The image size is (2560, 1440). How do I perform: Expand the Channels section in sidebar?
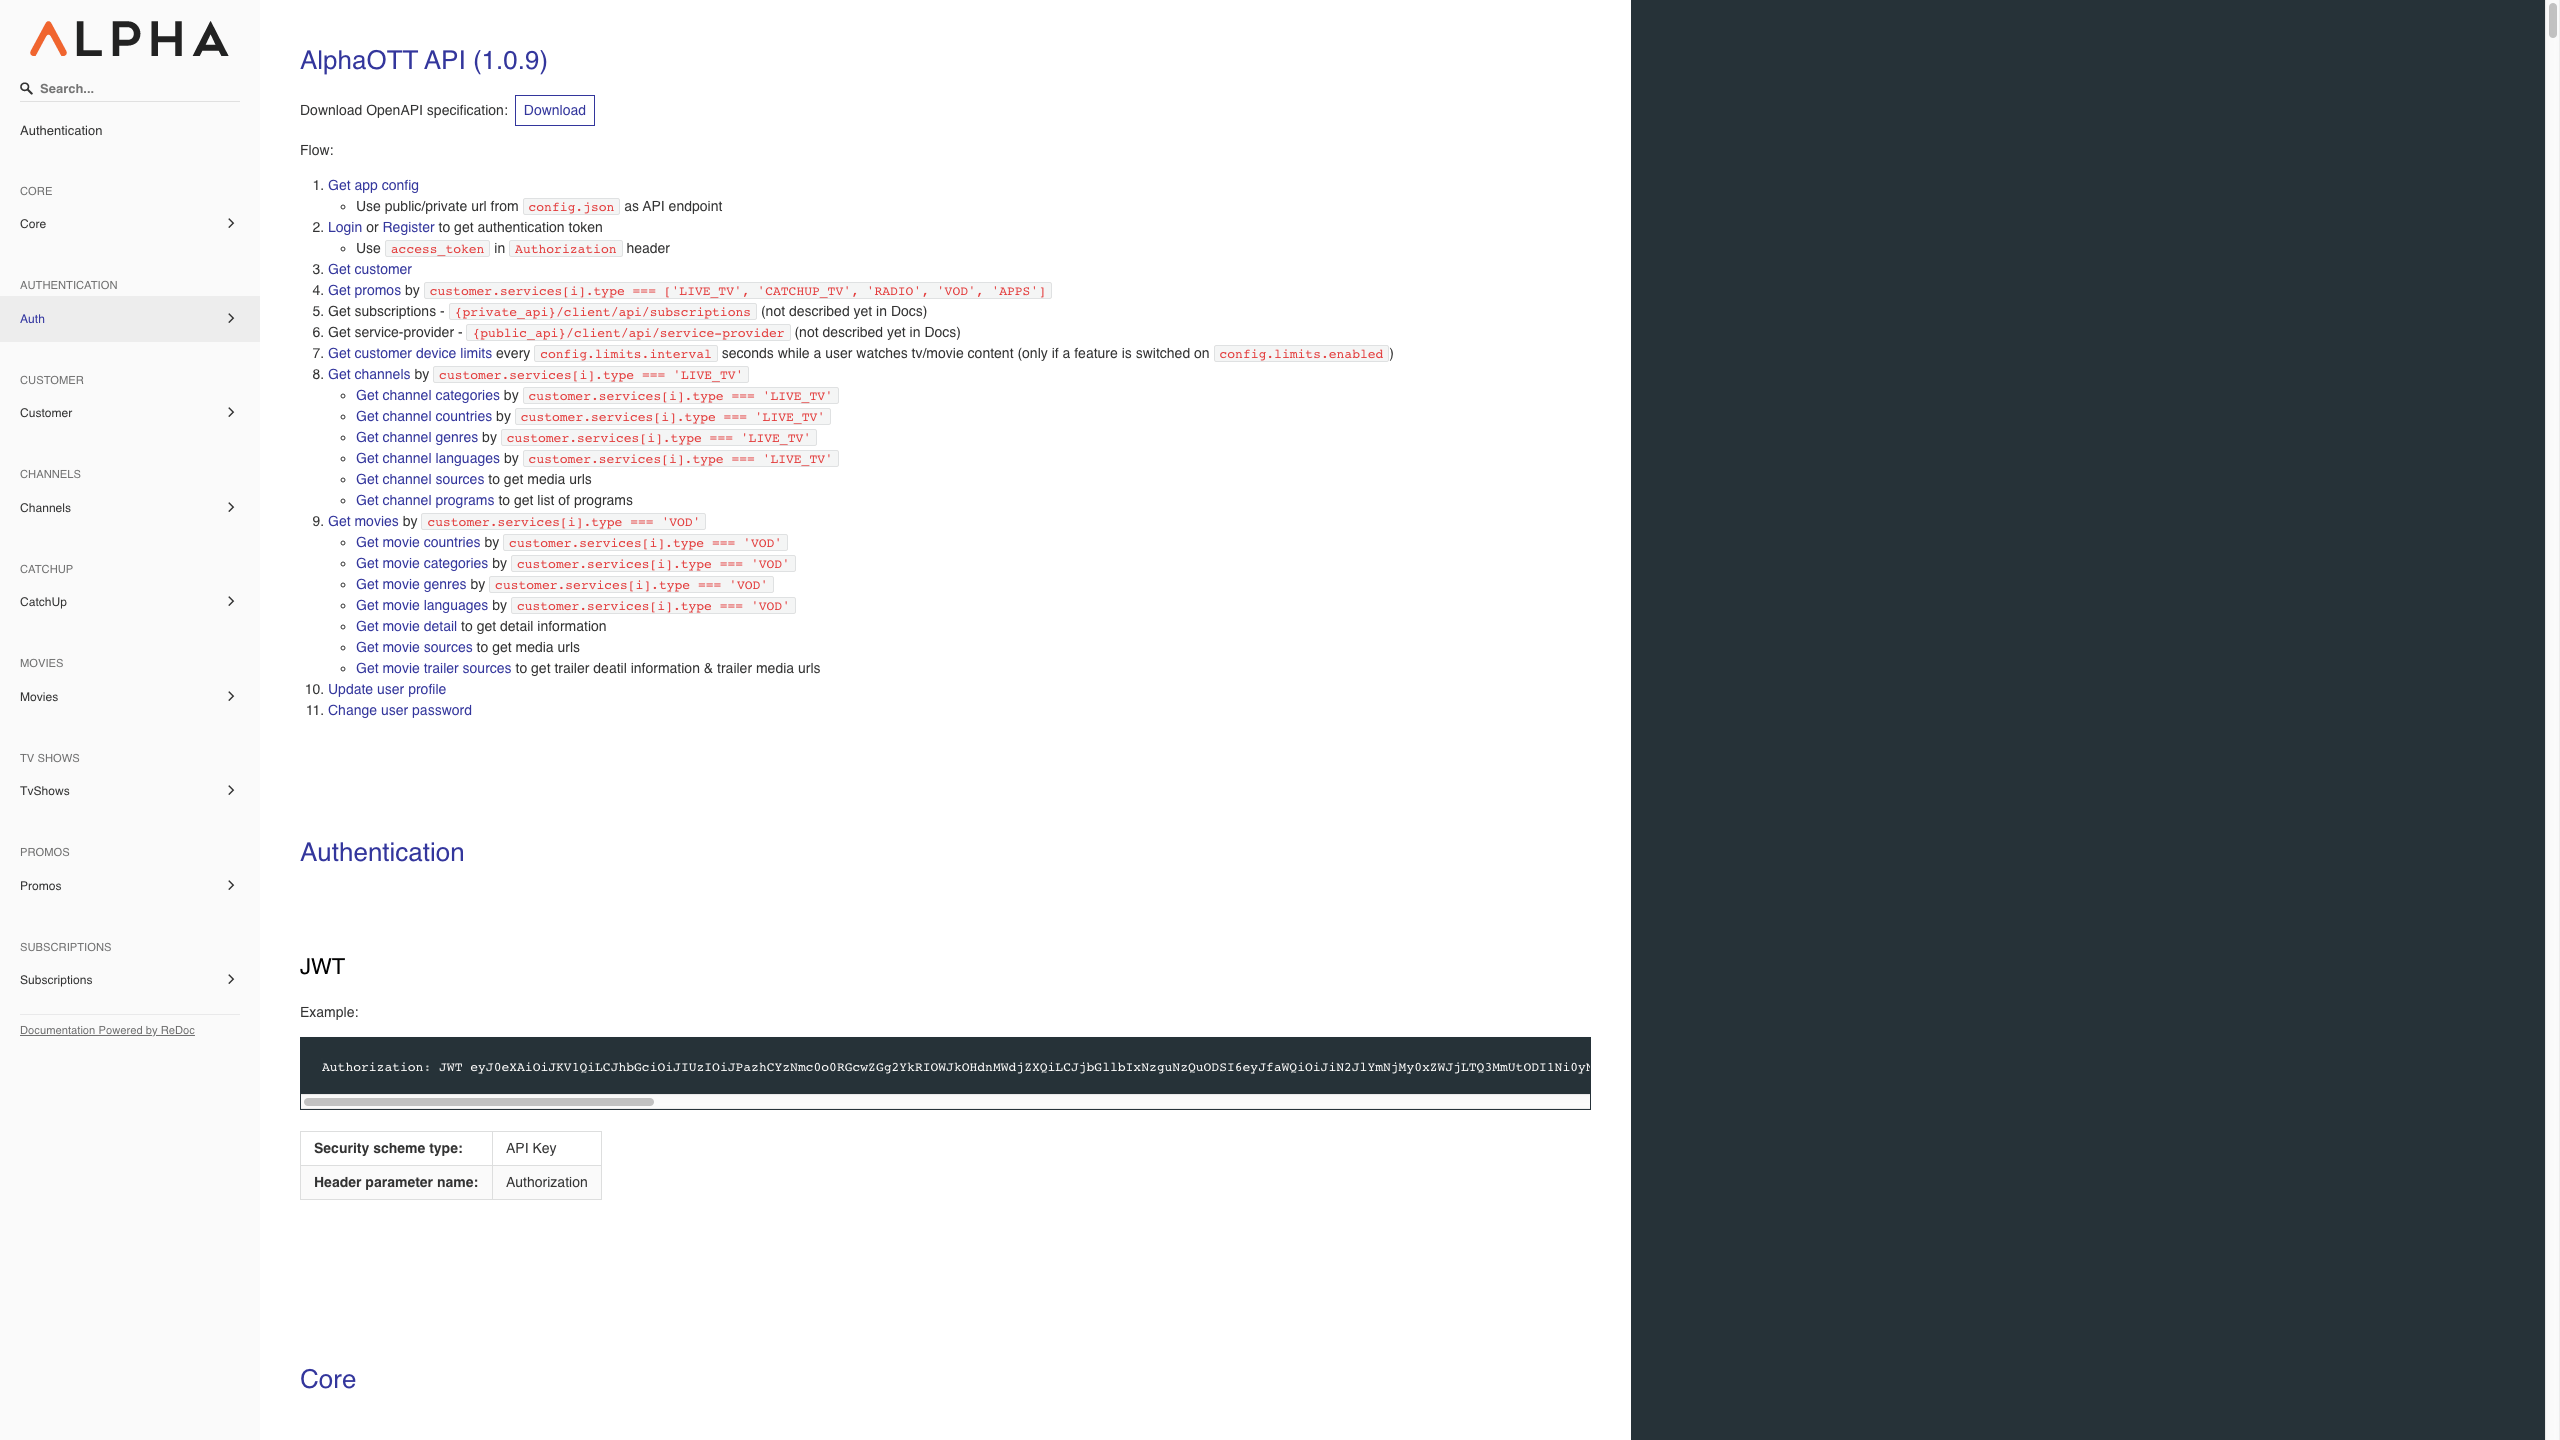point(230,508)
